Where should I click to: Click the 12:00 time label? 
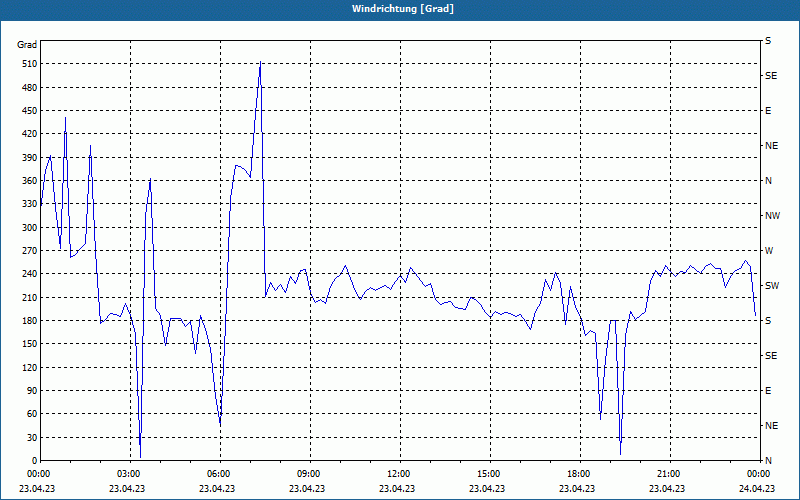point(398,474)
